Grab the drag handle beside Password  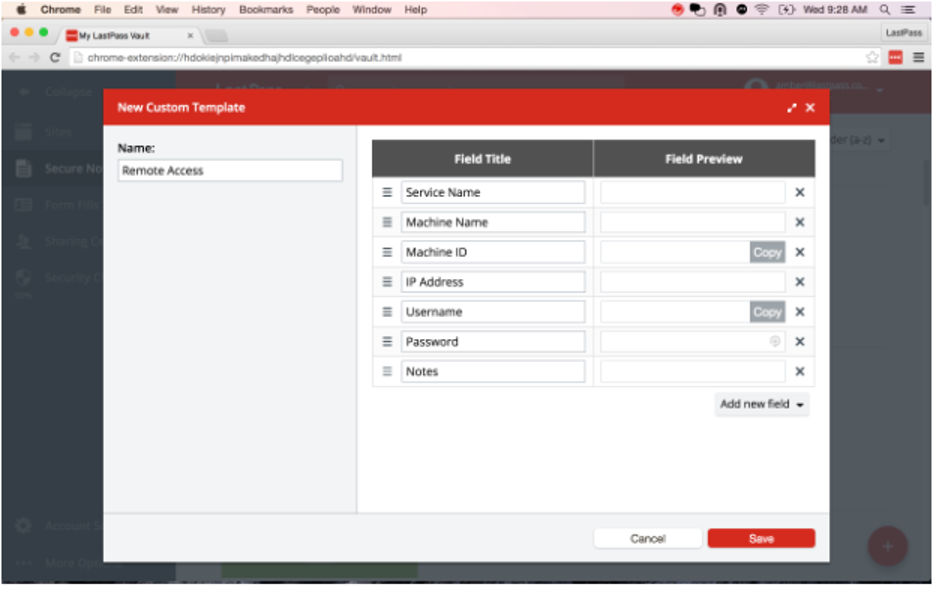[x=387, y=342]
